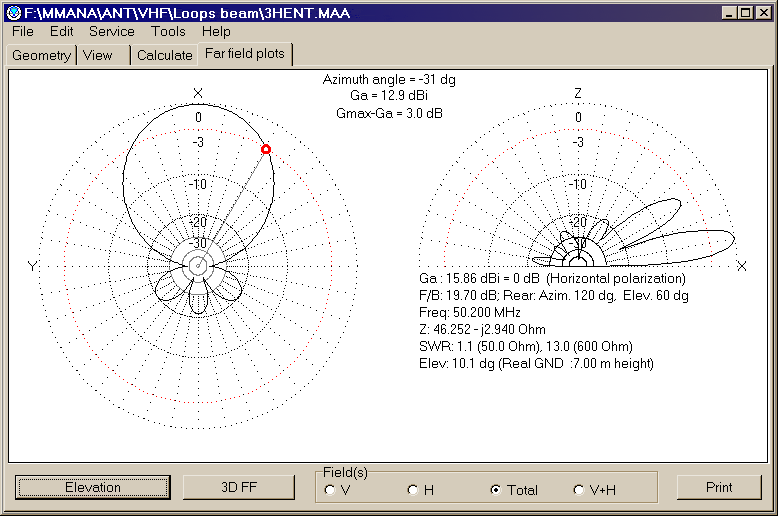This screenshot has width=778, height=516.
Task: Switch to the View tab
Action: pos(103,55)
